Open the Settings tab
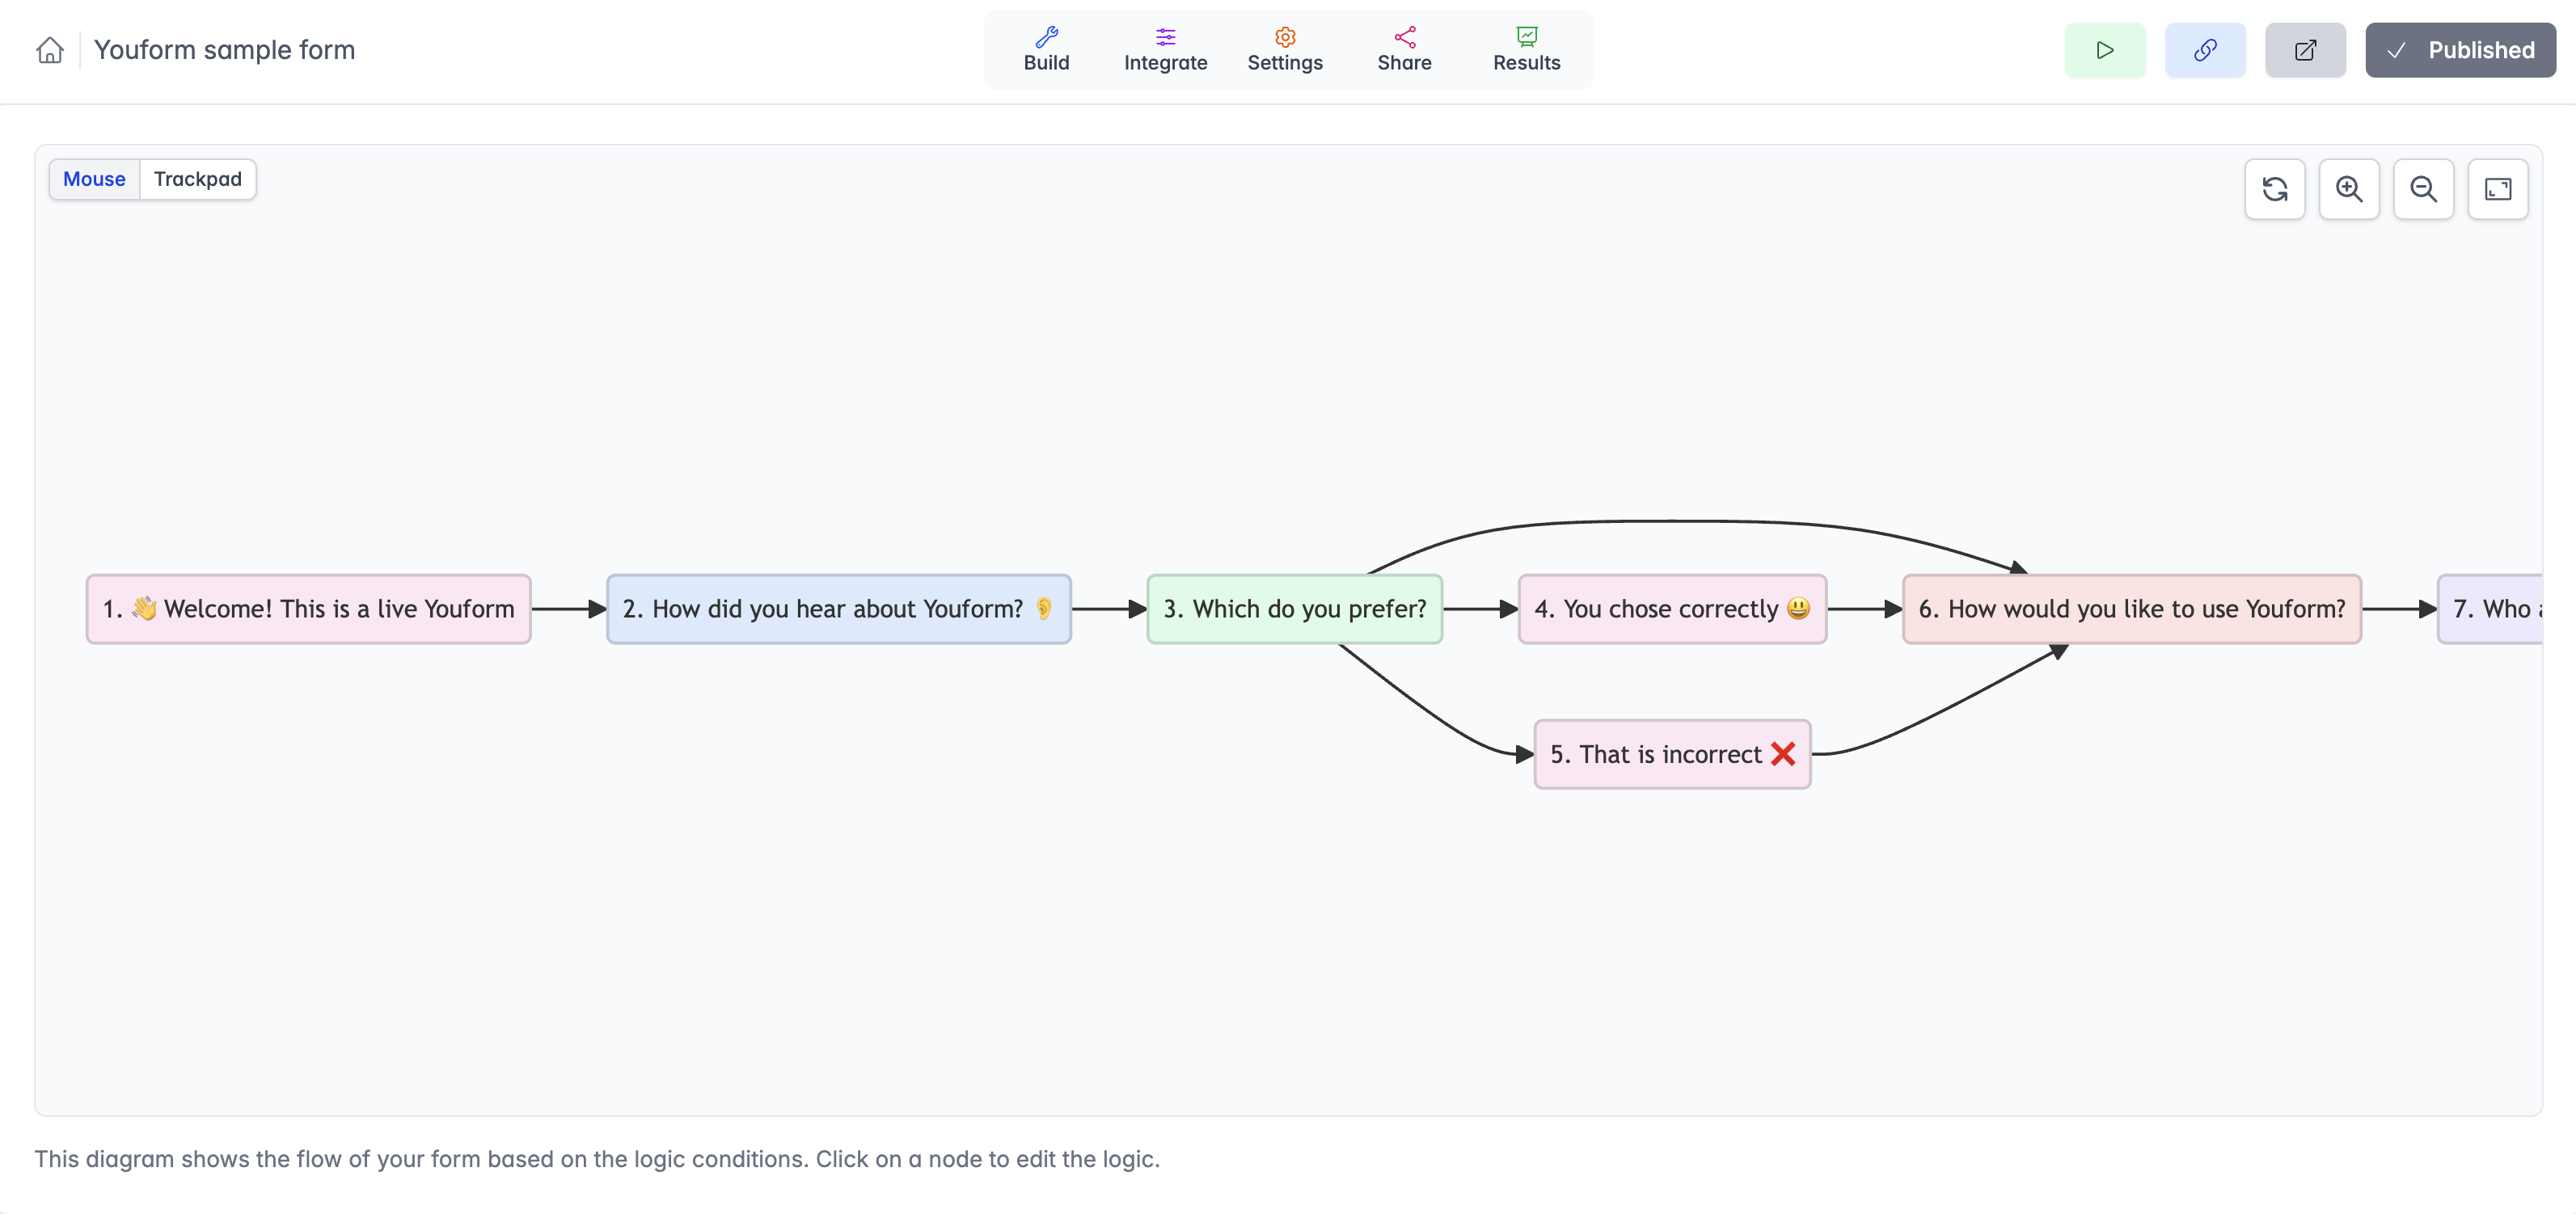 click(x=1285, y=50)
